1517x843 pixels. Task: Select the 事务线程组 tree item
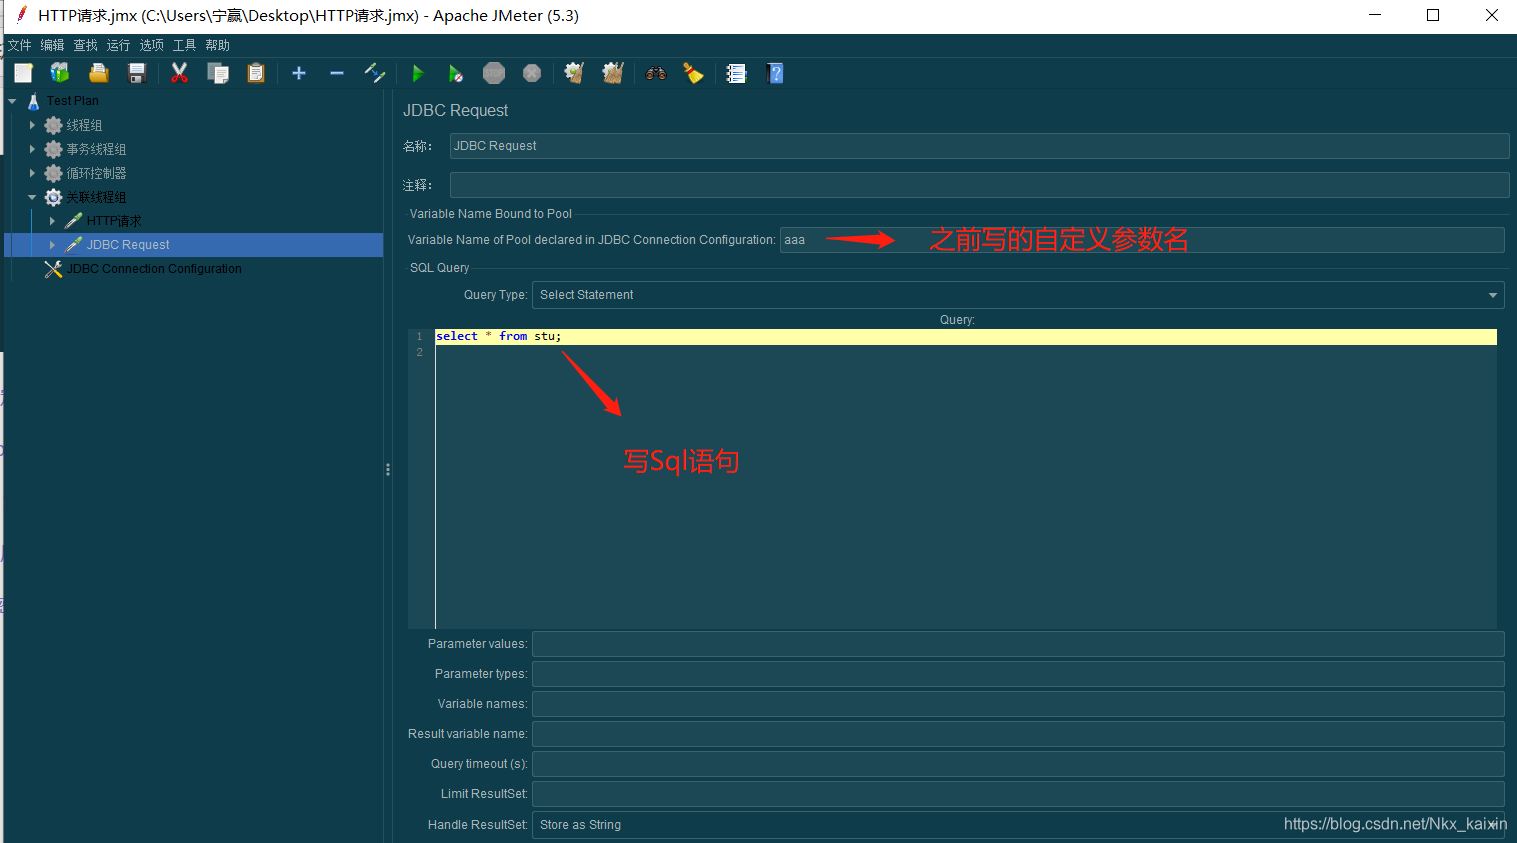click(96, 149)
